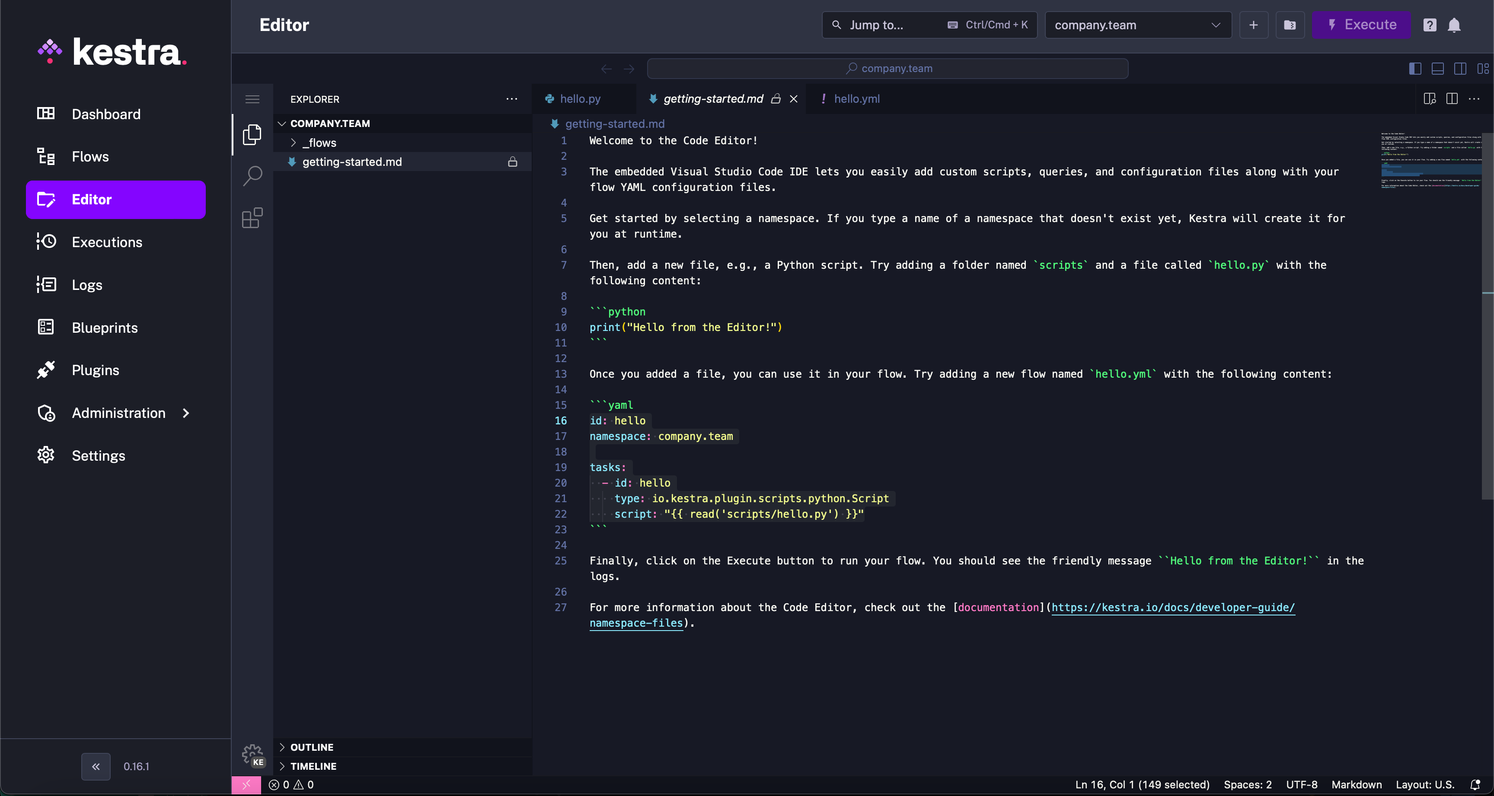1494x796 pixels.
Task: Click Jump to... search button
Action: (929, 25)
